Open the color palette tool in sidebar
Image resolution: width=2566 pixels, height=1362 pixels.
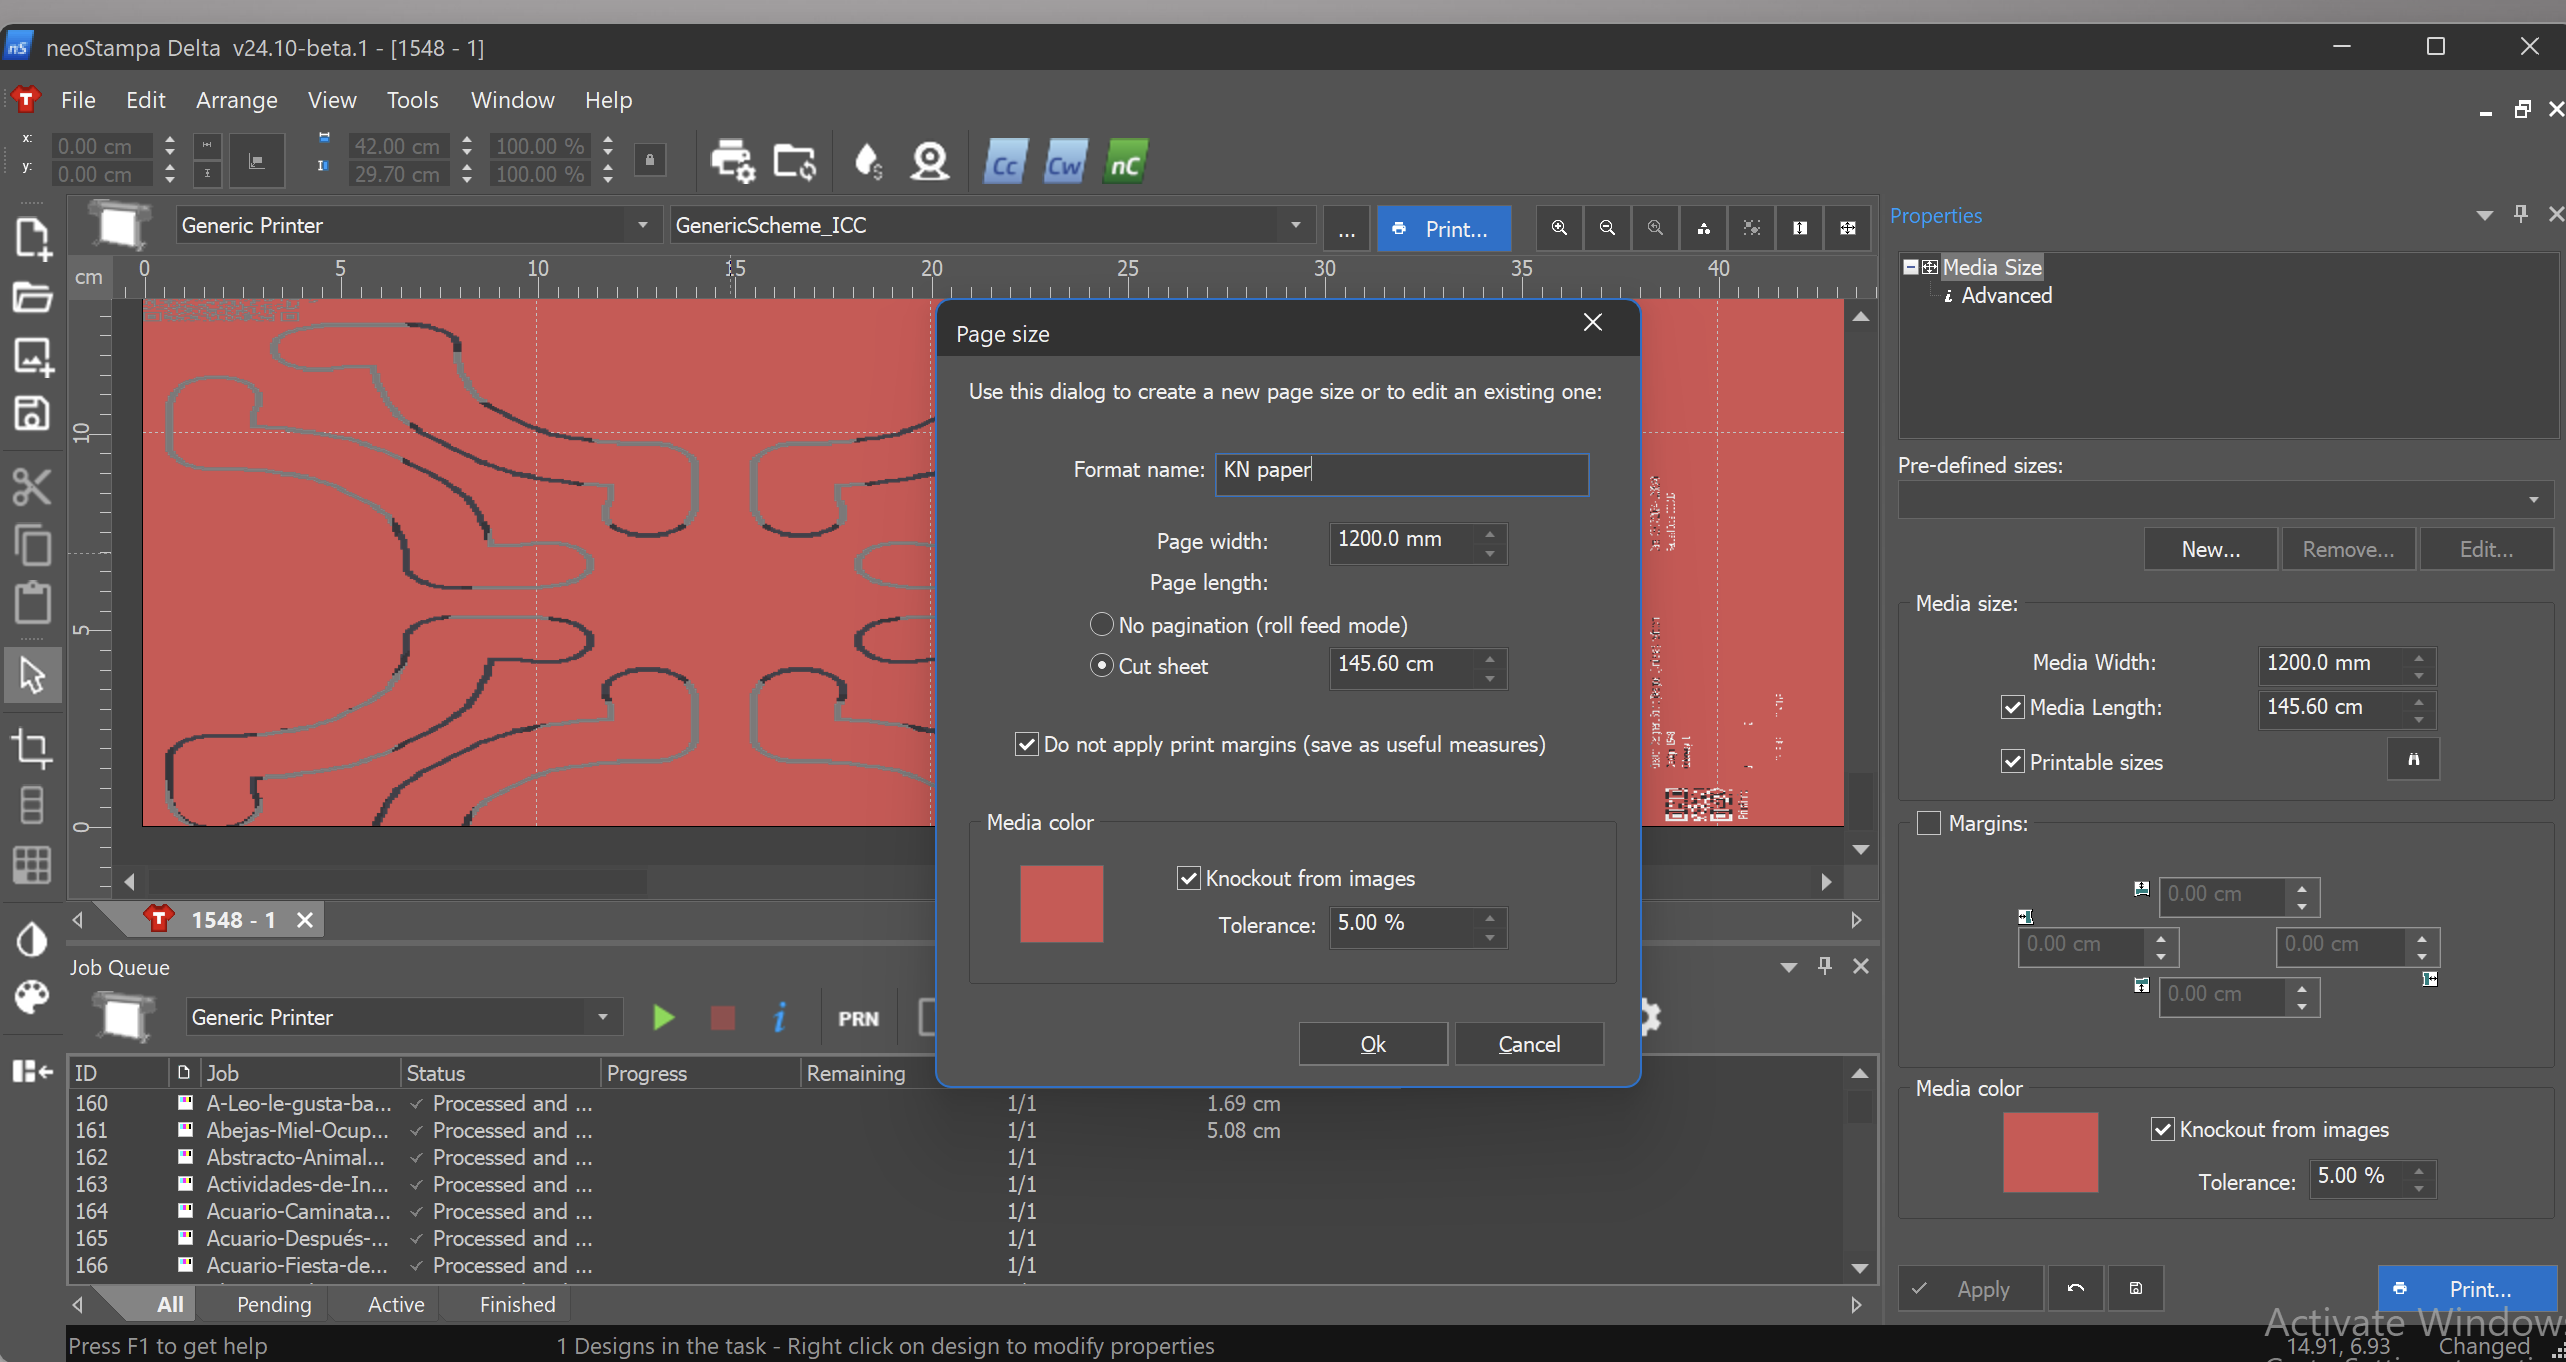32,997
